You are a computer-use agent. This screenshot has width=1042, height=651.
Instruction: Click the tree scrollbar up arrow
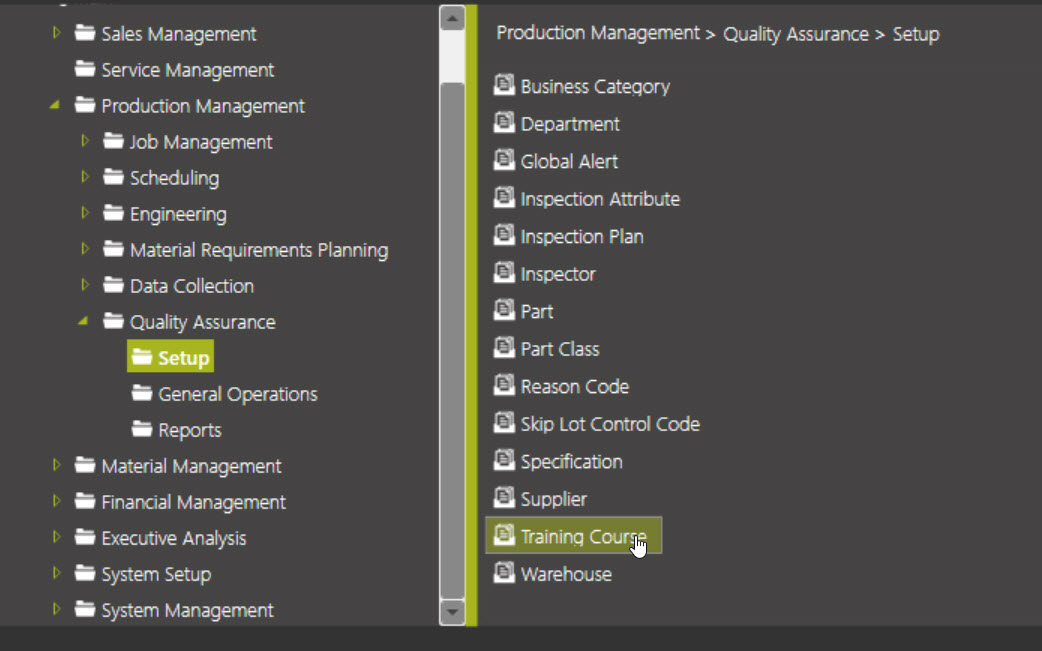452,18
